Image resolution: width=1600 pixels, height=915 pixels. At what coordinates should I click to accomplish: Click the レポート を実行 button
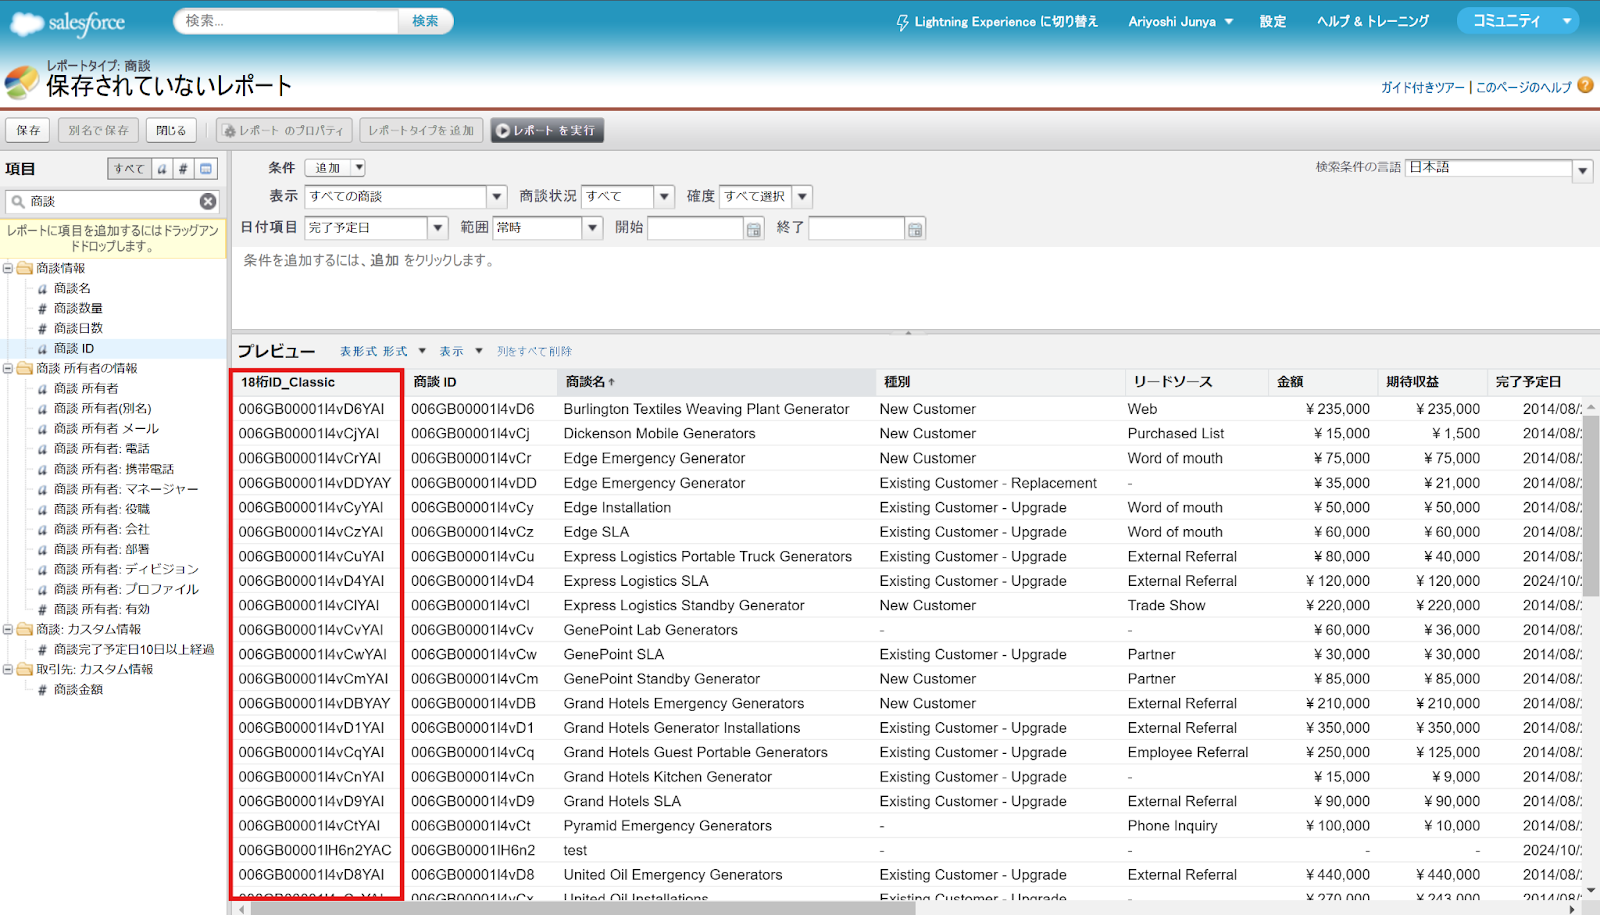pos(546,129)
